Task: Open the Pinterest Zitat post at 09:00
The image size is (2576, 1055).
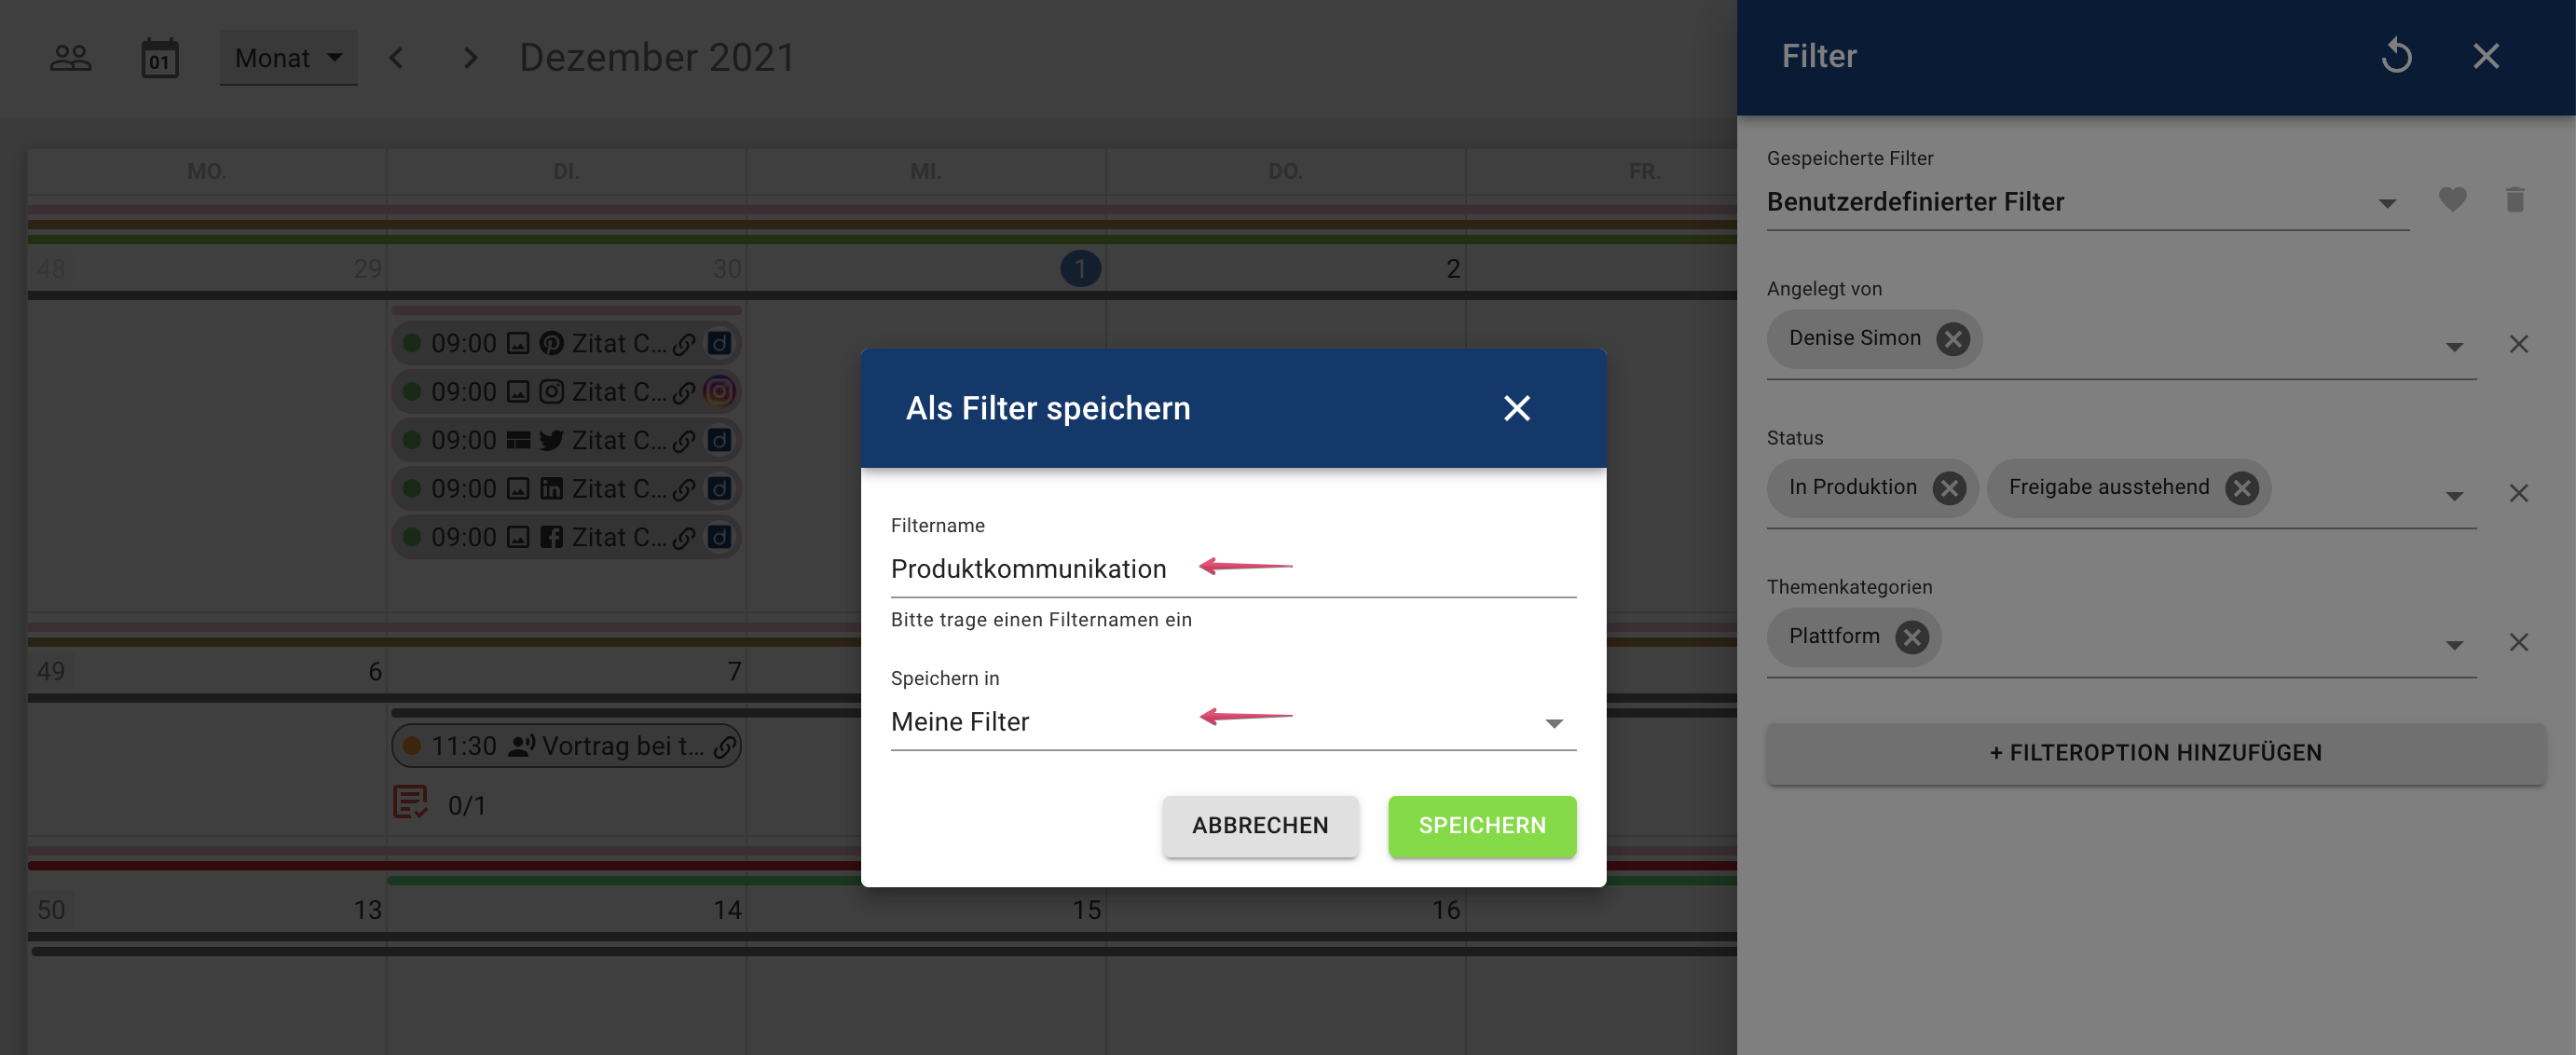Action: pyautogui.click(x=566, y=344)
